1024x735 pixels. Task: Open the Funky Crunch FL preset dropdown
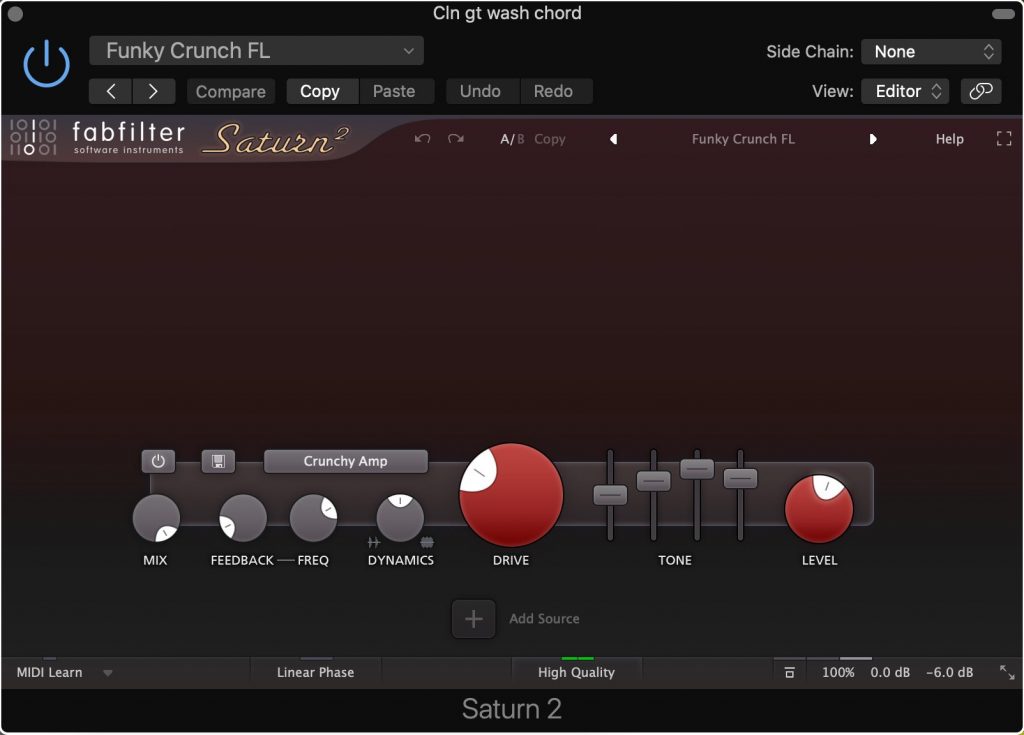coord(256,51)
